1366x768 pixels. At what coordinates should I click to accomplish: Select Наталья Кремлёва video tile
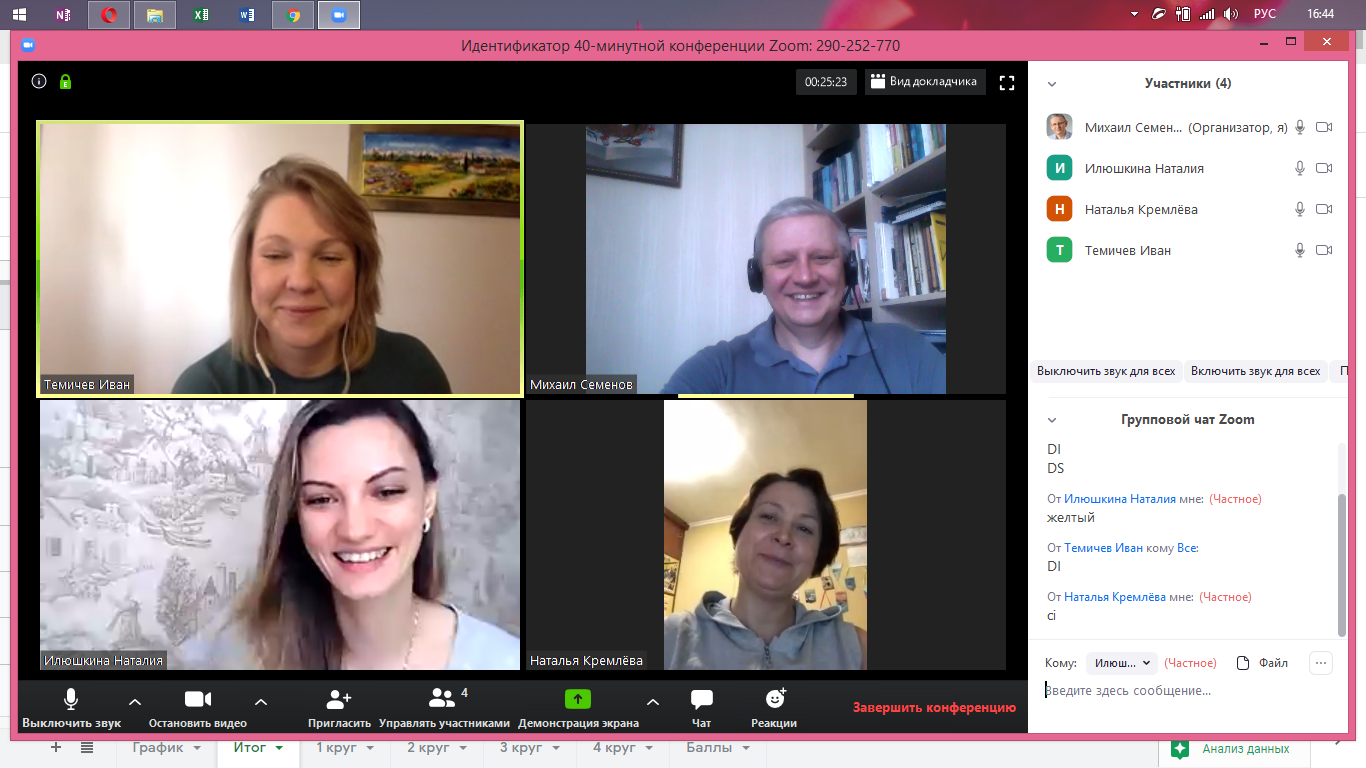tap(766, 535)
